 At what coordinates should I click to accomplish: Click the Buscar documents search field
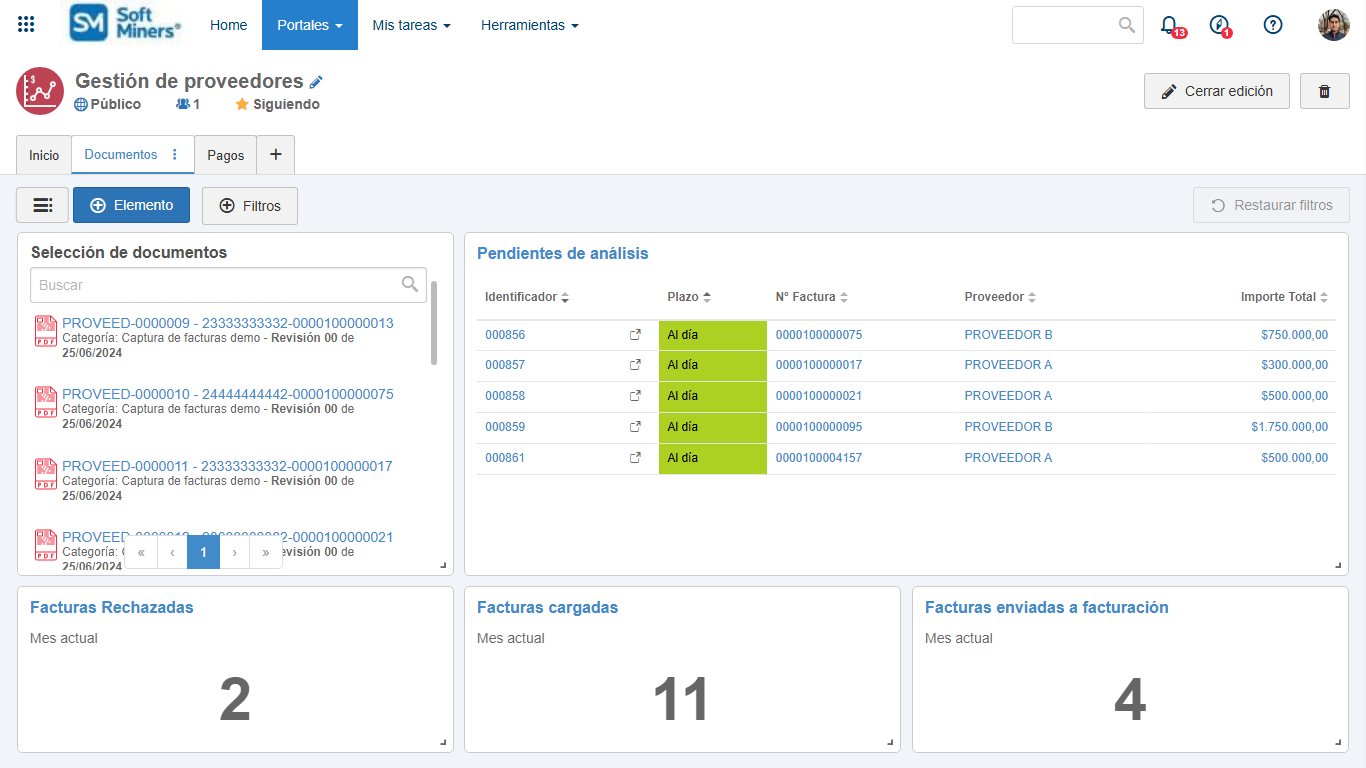click(217, 285)
